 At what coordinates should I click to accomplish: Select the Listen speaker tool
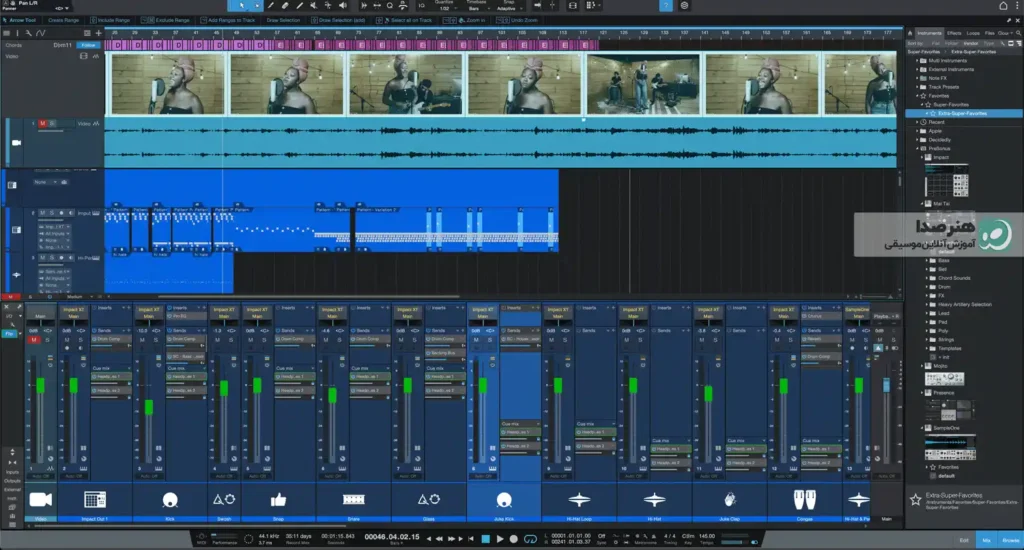click(342, 5)
